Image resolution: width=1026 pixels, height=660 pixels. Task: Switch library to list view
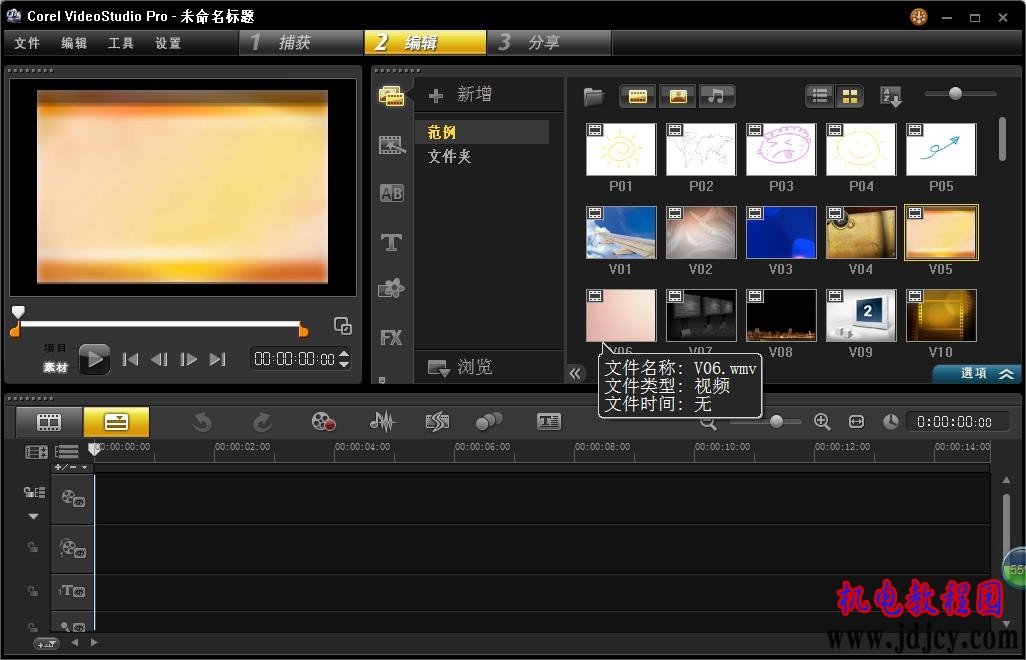(x=820, y=97)
